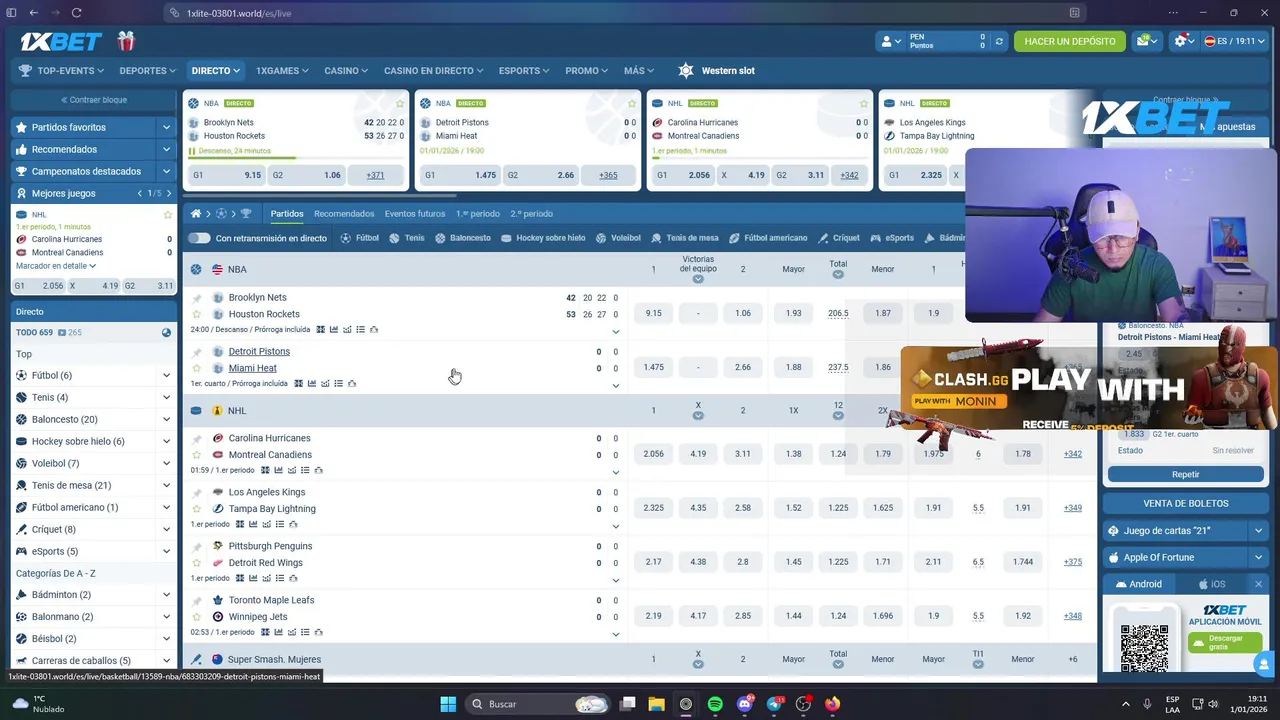Expand Brooklyn Nets match row chevron
1280x720 pixels.
(x=615, y=331)
